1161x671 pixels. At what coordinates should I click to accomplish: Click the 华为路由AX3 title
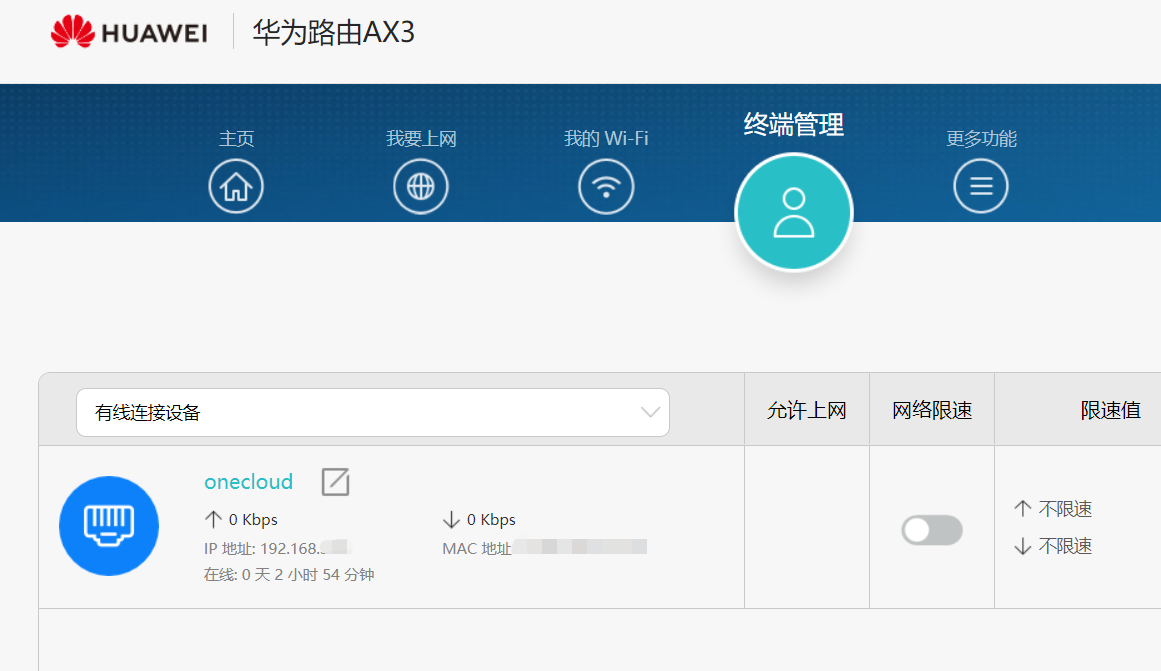coord(333,32)
